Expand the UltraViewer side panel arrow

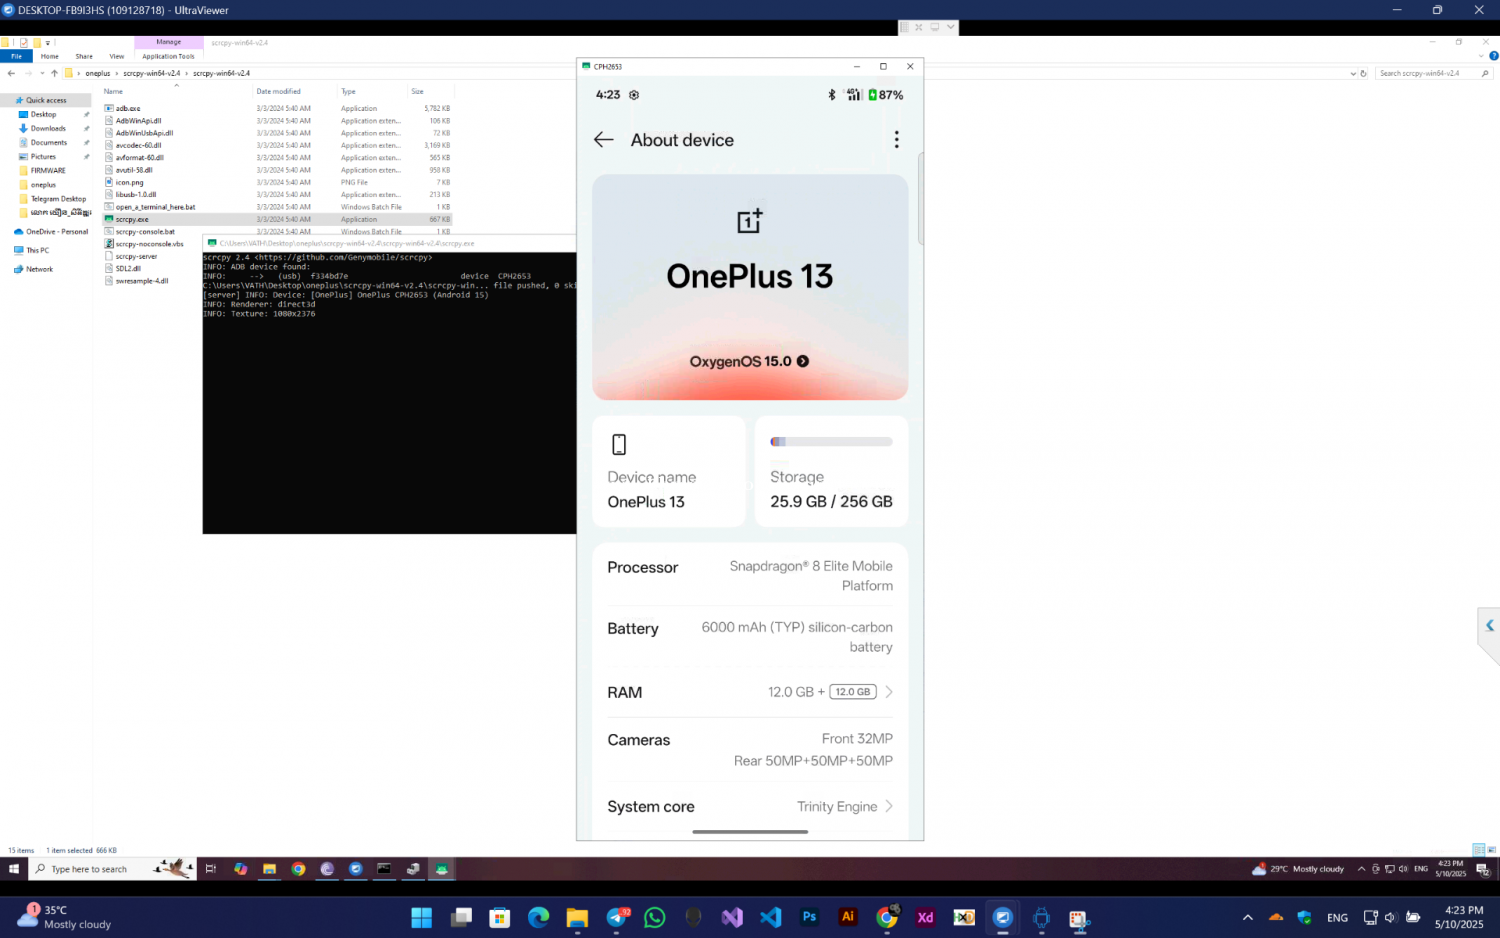1489,626
